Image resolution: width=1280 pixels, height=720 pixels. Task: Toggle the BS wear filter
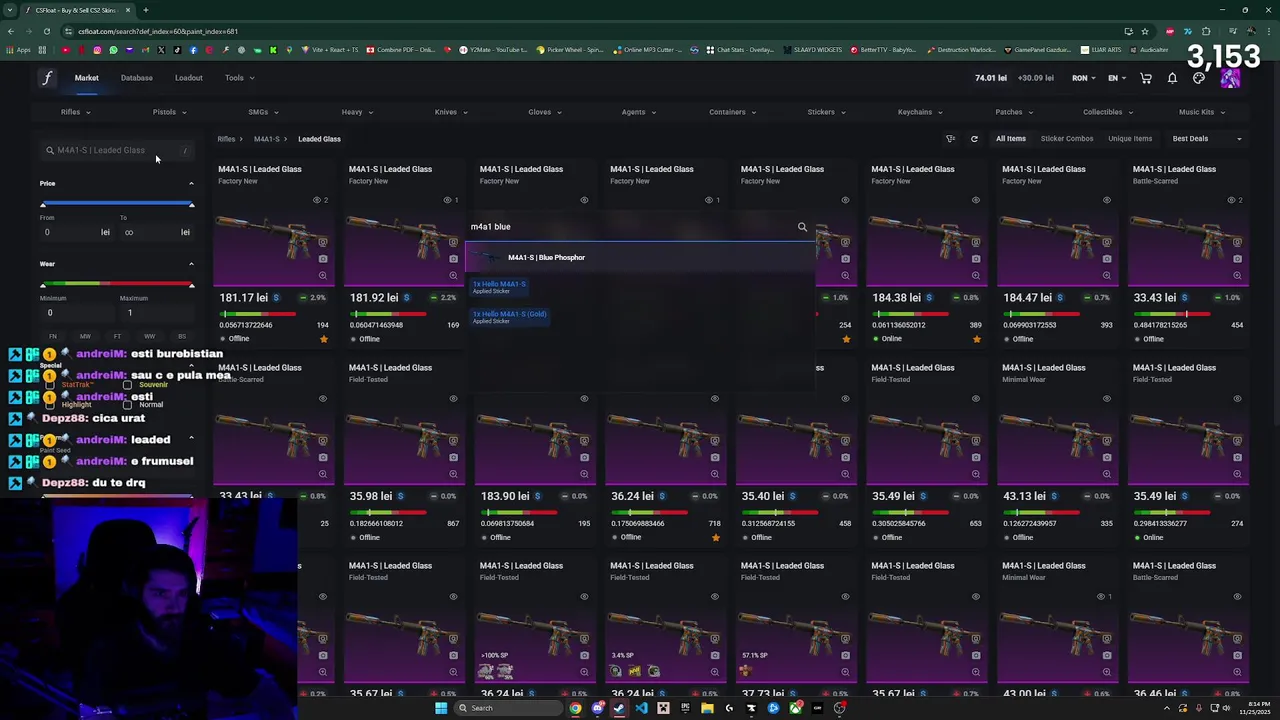tap(181, 336)
